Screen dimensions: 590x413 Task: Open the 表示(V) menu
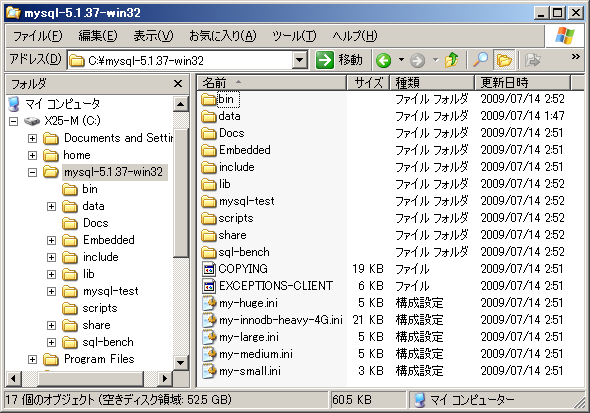pos(153,36)
